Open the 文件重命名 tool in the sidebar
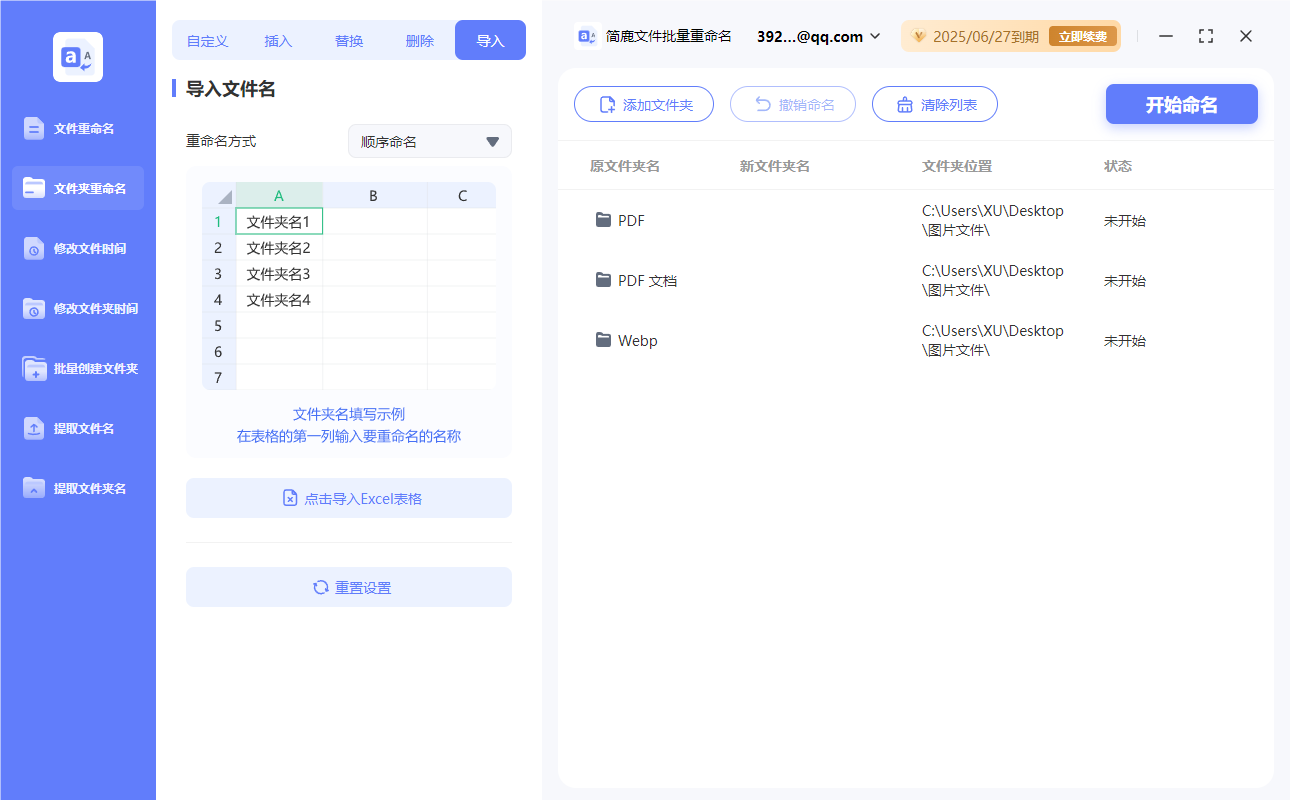 click(x=77, y=128)
